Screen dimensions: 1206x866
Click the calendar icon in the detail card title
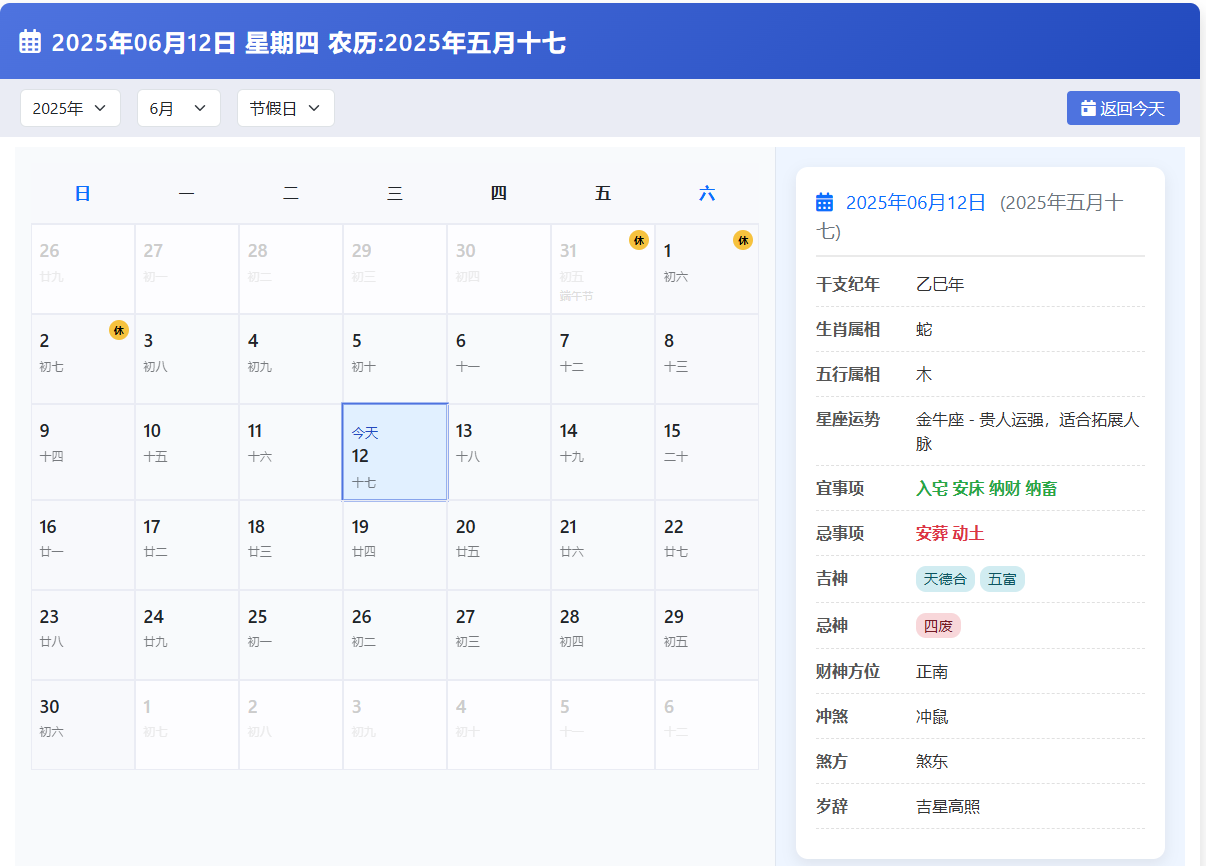pyautogui.click(x=825, y=202)
